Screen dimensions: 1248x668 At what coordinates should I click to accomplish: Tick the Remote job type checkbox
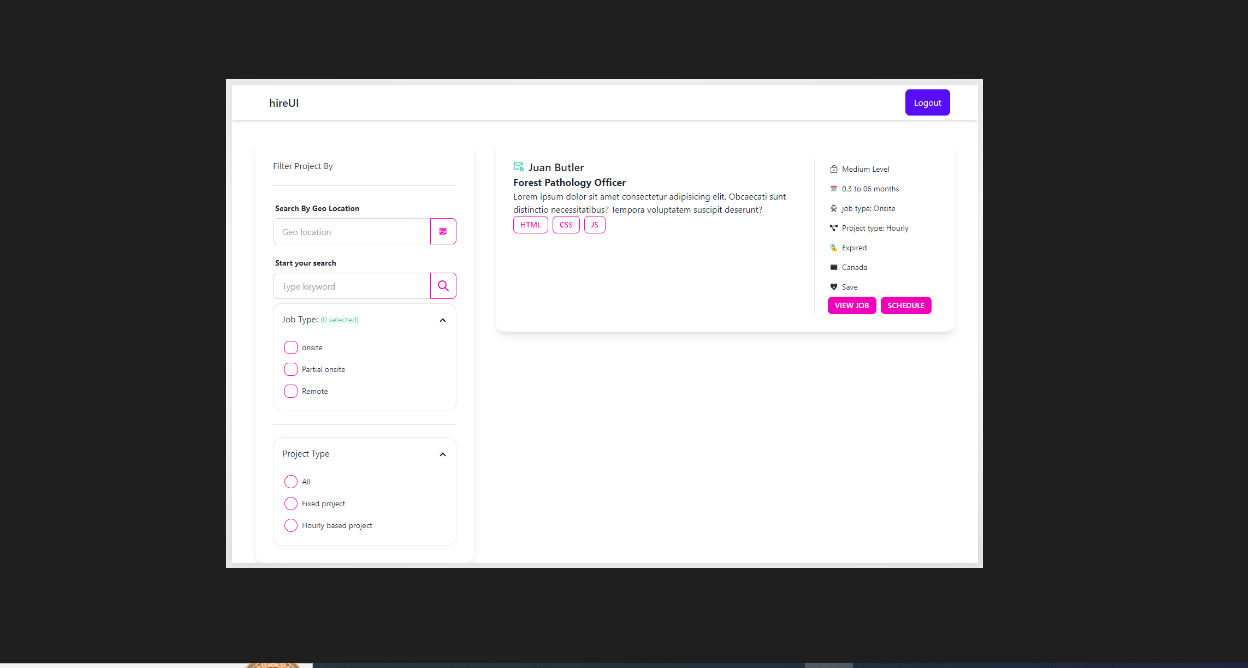point(291,391)
